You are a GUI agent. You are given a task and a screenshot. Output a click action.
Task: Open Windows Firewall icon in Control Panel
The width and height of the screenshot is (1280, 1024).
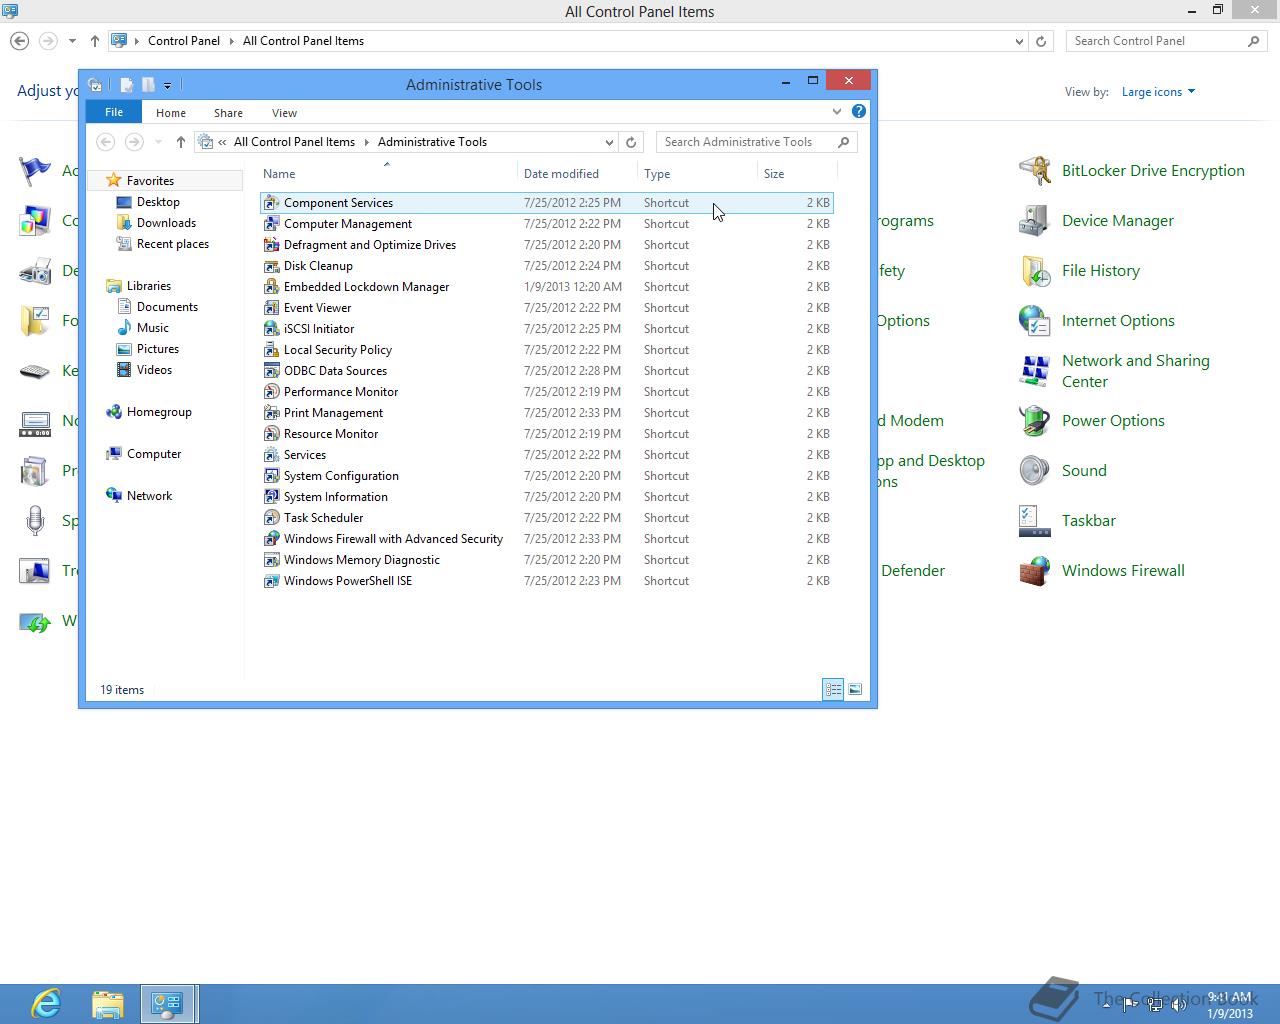coord(1034,571)
